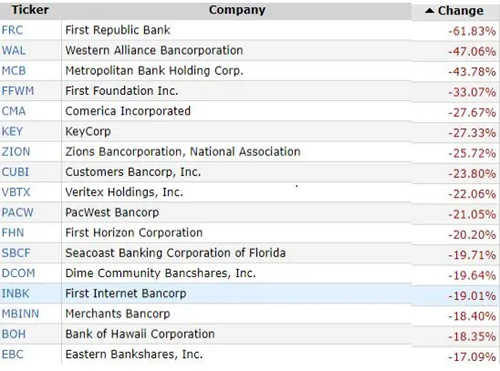This screenshot has height=371, width=500.
Task: Click the BOH ticker symbol
Action: pos(14,334)
